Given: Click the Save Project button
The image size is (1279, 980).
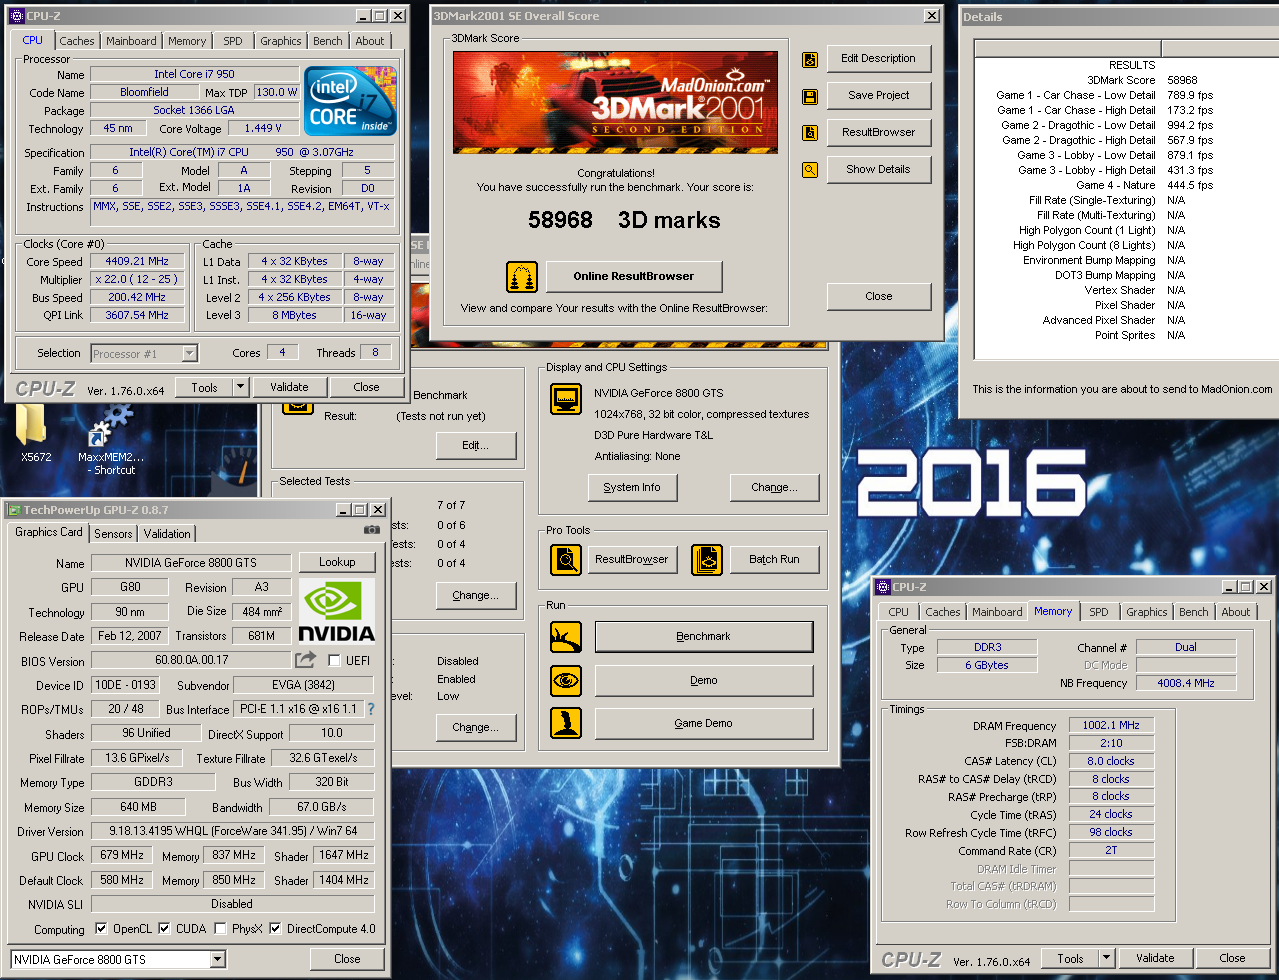Looking at the screenshot, I should 879,96.
